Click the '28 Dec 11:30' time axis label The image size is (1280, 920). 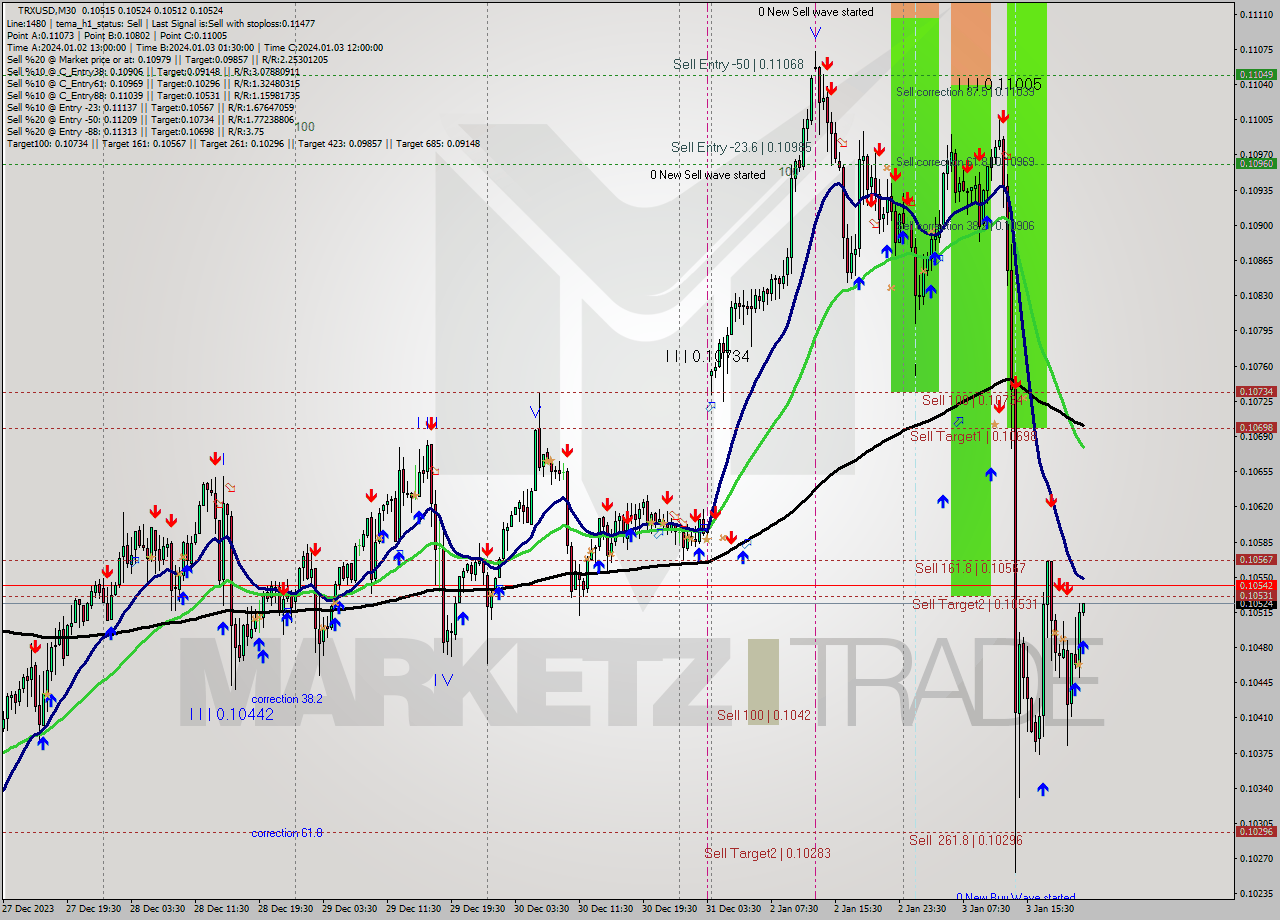[x=222, y=909]
